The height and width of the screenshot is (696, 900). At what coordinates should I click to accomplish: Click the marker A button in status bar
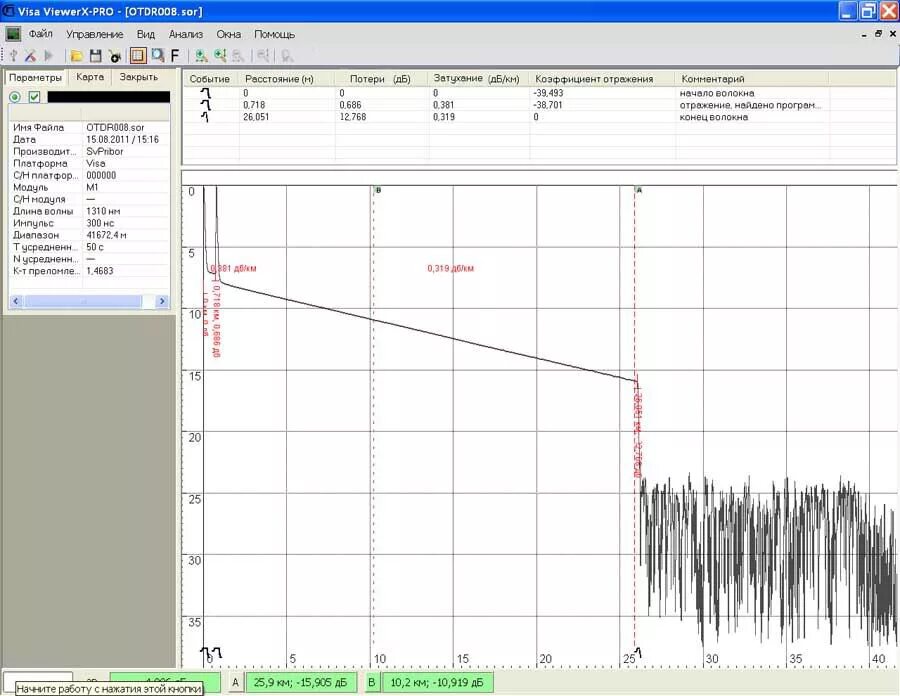coord(235,683)
